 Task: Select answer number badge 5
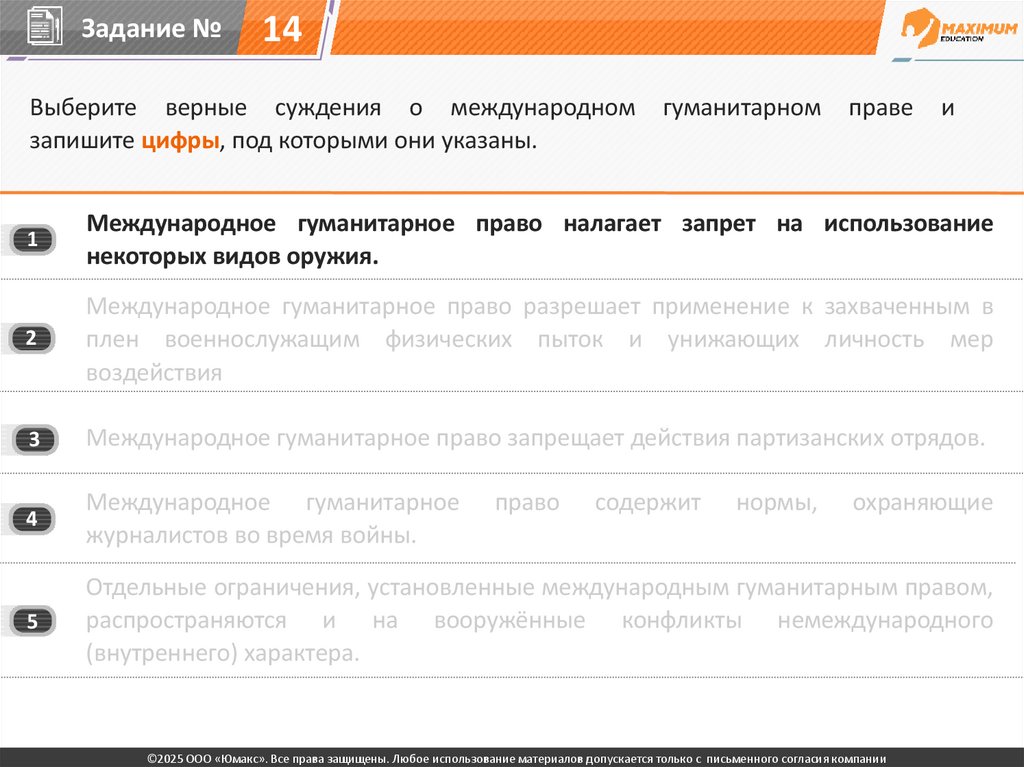33,621
